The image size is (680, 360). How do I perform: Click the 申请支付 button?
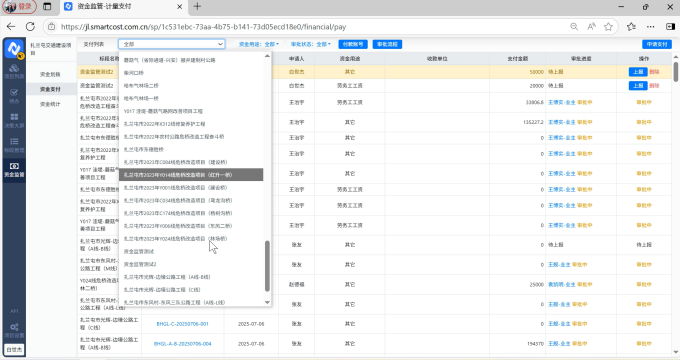657,44
